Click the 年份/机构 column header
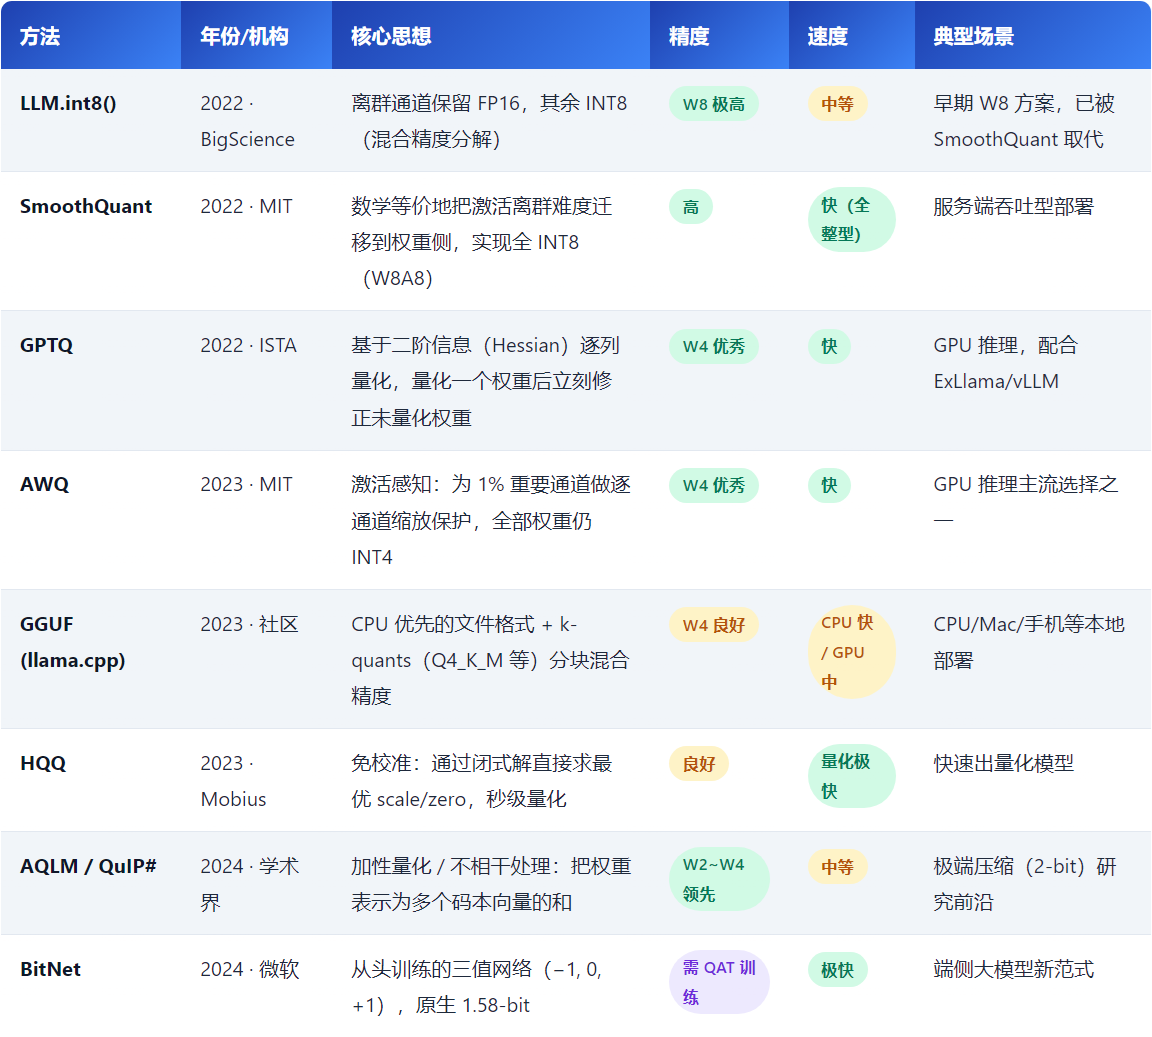 pyautogui.click(x=256, y=35)
